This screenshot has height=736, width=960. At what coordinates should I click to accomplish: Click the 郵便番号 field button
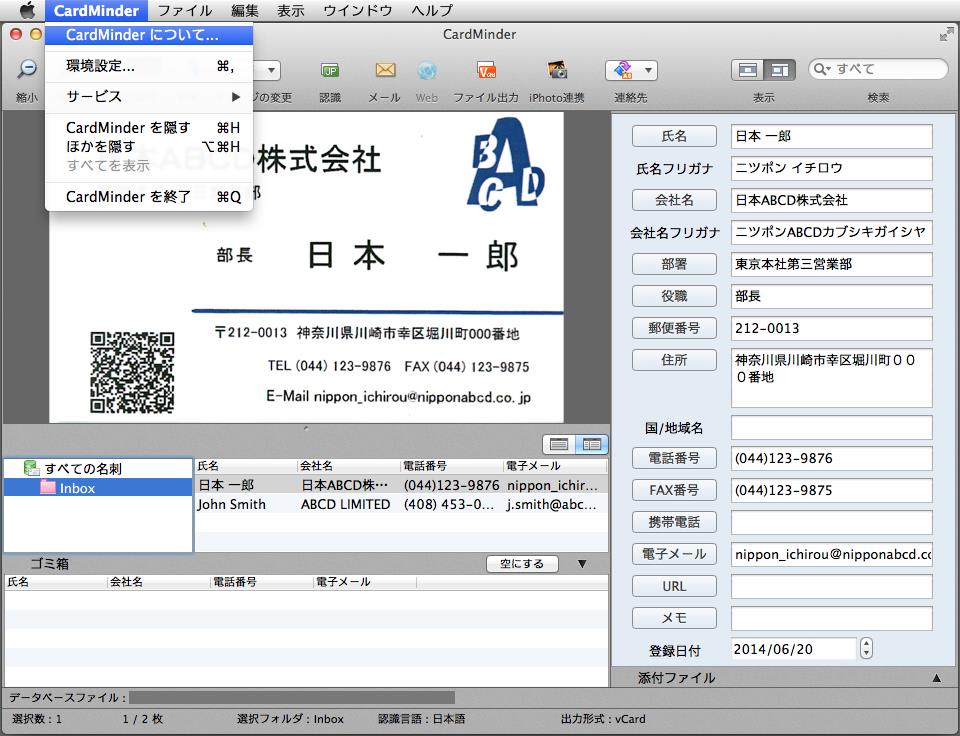pos(674,328)
